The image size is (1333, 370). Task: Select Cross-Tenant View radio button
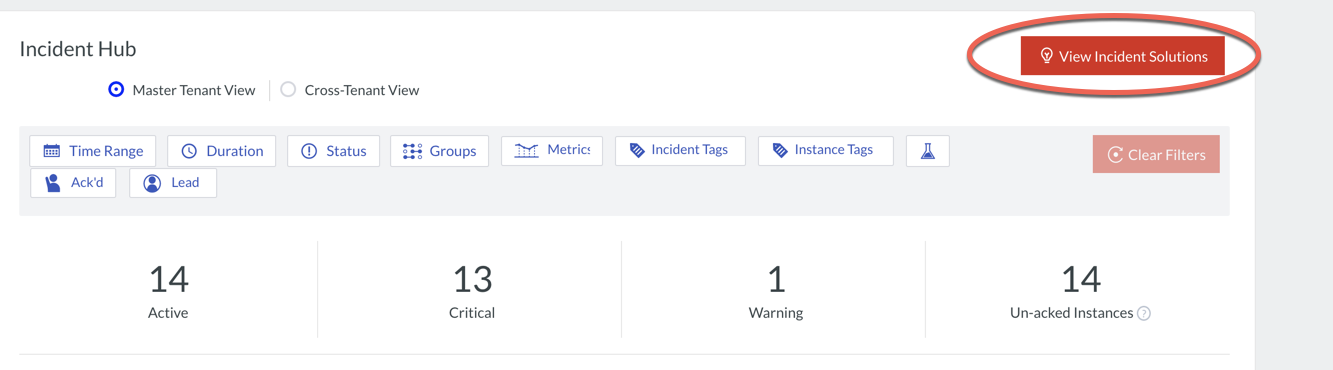[288, 90]
